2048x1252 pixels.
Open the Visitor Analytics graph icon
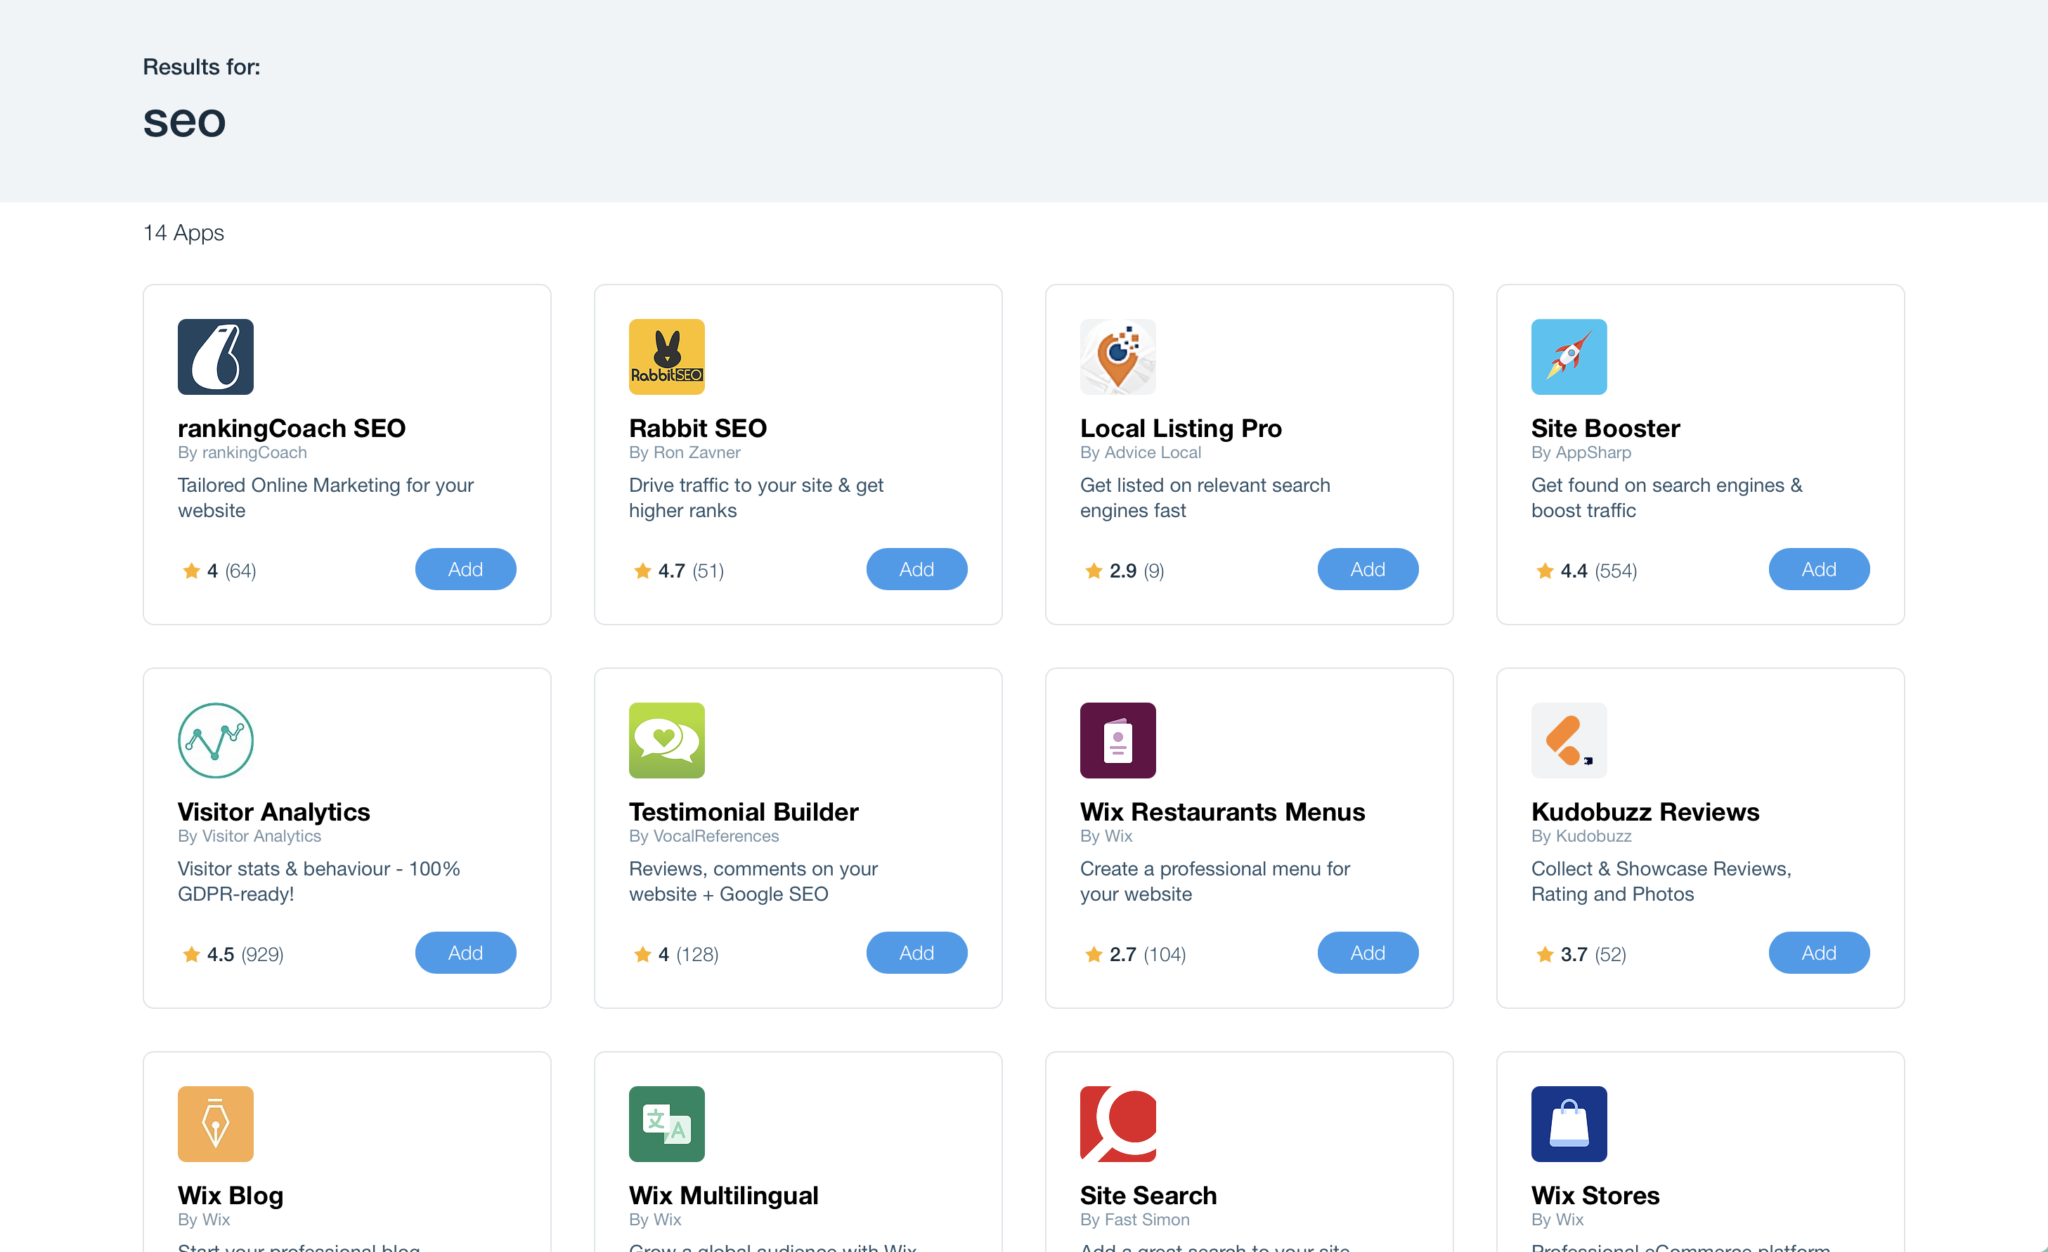pyautogui.click(x=215, y=741)
